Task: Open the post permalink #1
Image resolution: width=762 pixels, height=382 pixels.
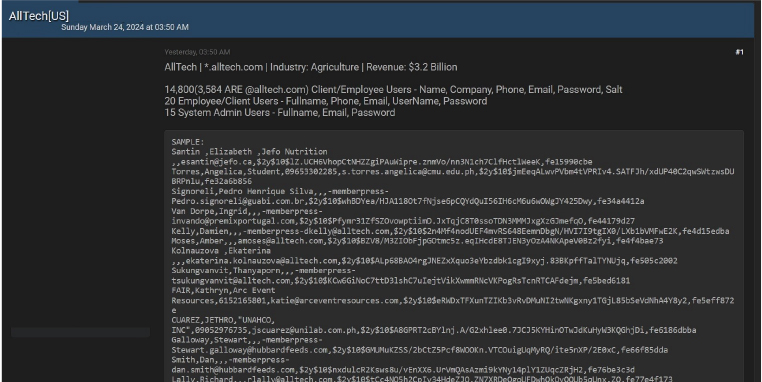Action: coord(739,52)
